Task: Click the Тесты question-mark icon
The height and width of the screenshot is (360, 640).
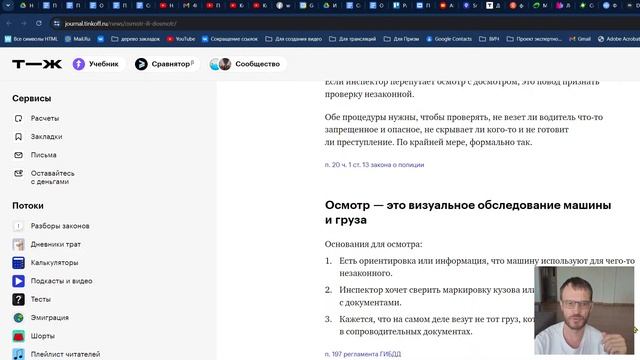Action: [x=18, y=299]
